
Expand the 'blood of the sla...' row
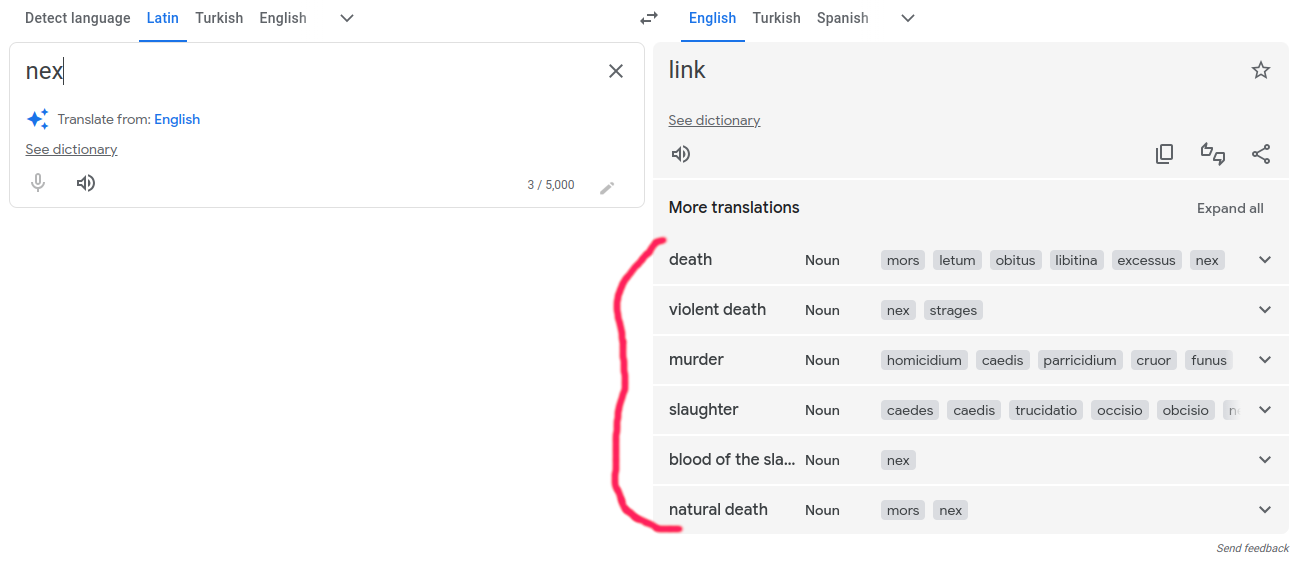click(1265, 460)
